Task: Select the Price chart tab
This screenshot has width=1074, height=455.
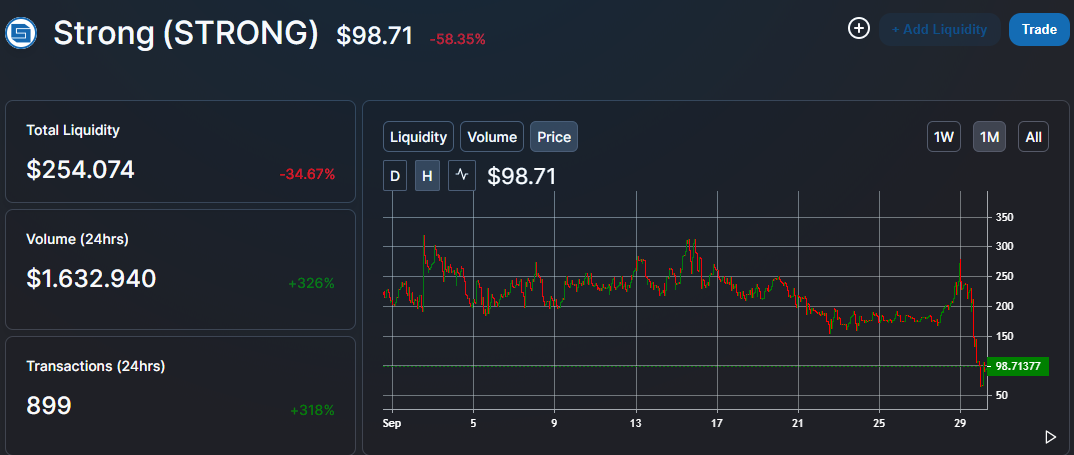Action: click(x=554, y=137)
